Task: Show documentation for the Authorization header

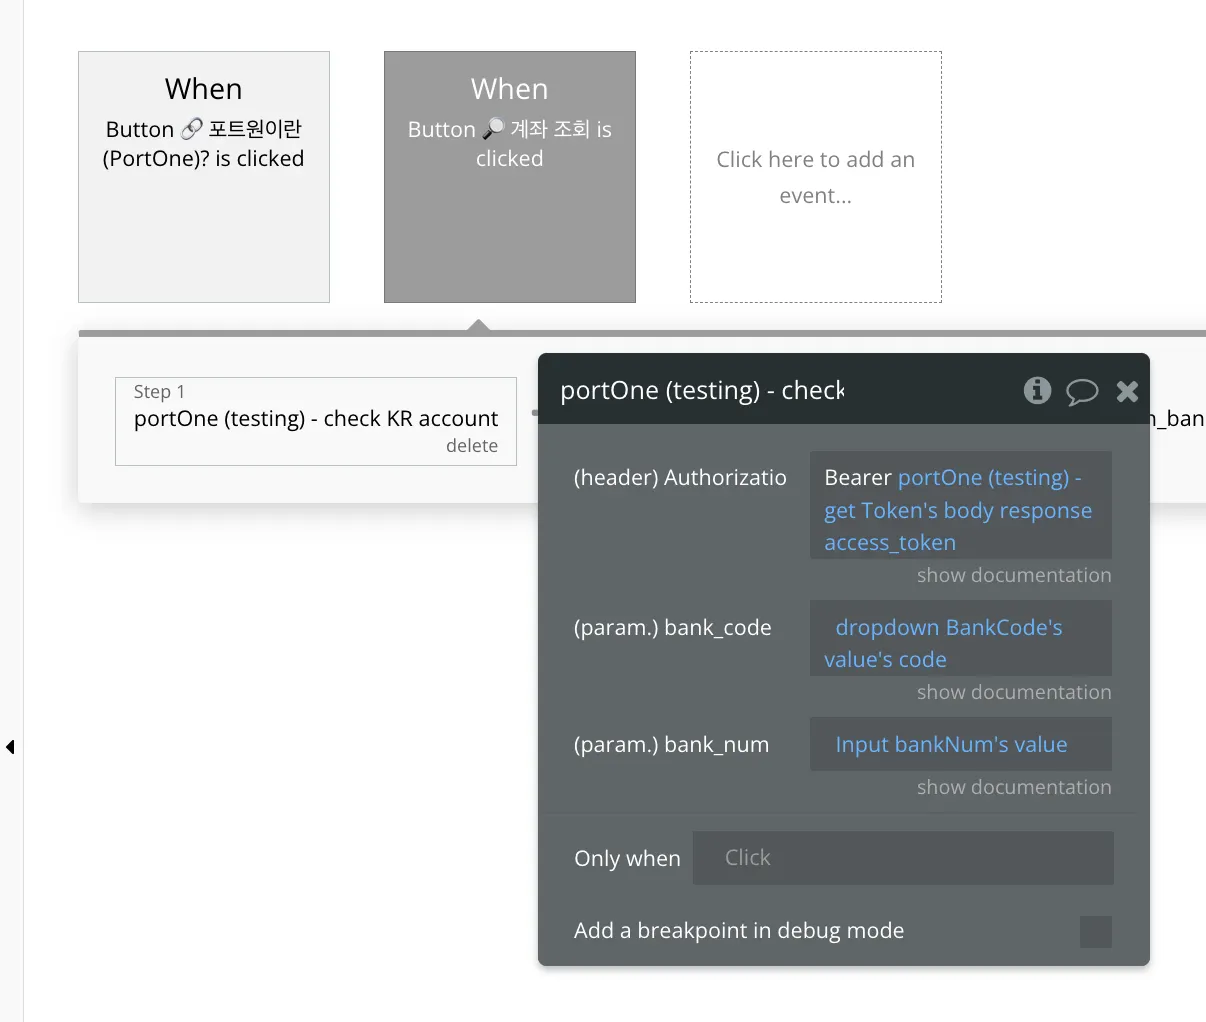Action: (x=1013, y=575)
